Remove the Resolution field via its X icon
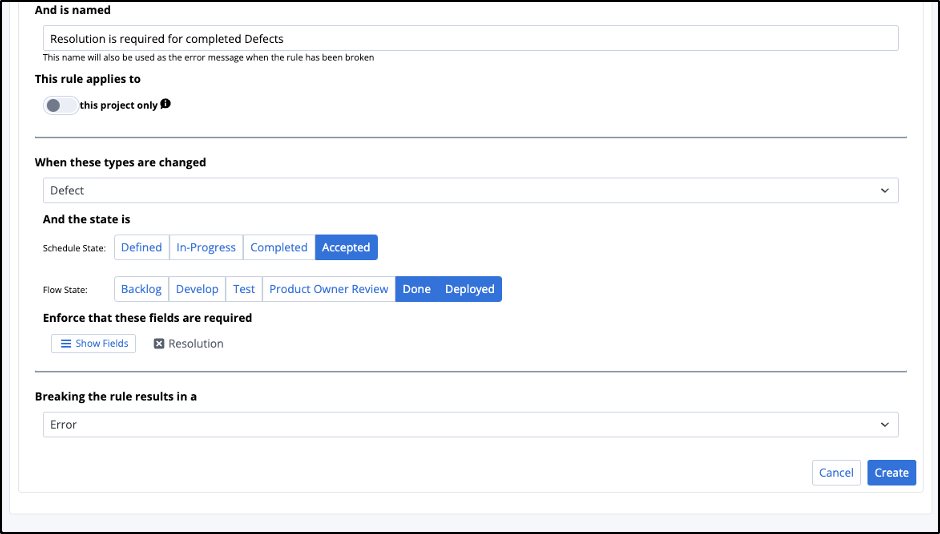 (x=159, y=344)
